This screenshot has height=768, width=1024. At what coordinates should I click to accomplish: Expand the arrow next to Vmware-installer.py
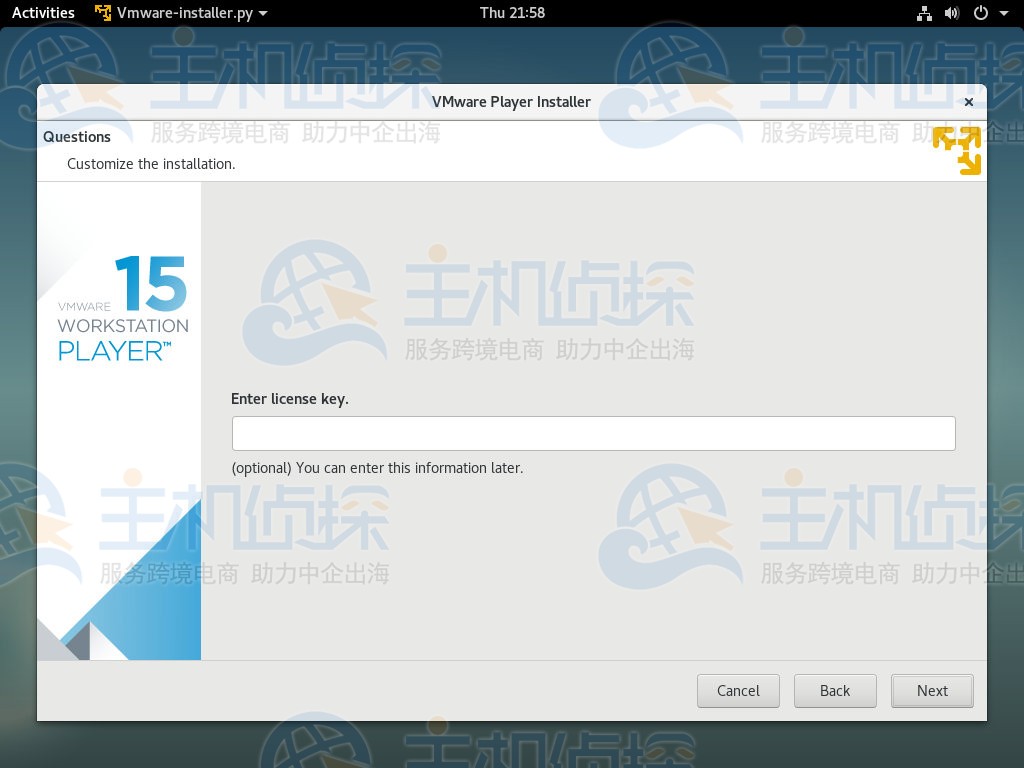coord(261,13)
